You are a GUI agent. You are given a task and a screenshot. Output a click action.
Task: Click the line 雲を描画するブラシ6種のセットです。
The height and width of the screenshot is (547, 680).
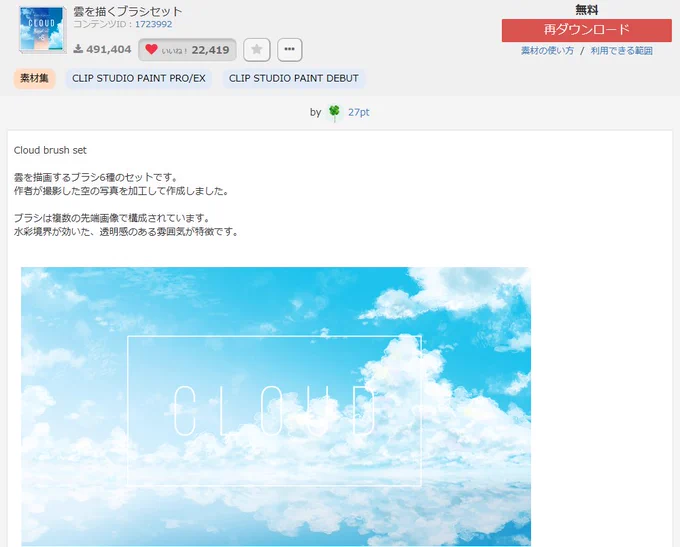pyautogui.click(x=96, y=177)
